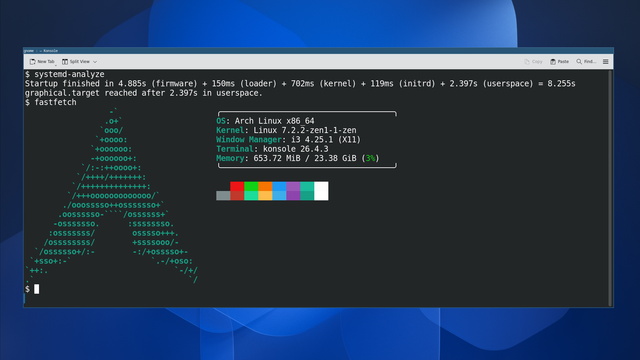Viewport: 640px width, 360px height.
Task: Open the Split View dropdown
Action: click(80, 62)
